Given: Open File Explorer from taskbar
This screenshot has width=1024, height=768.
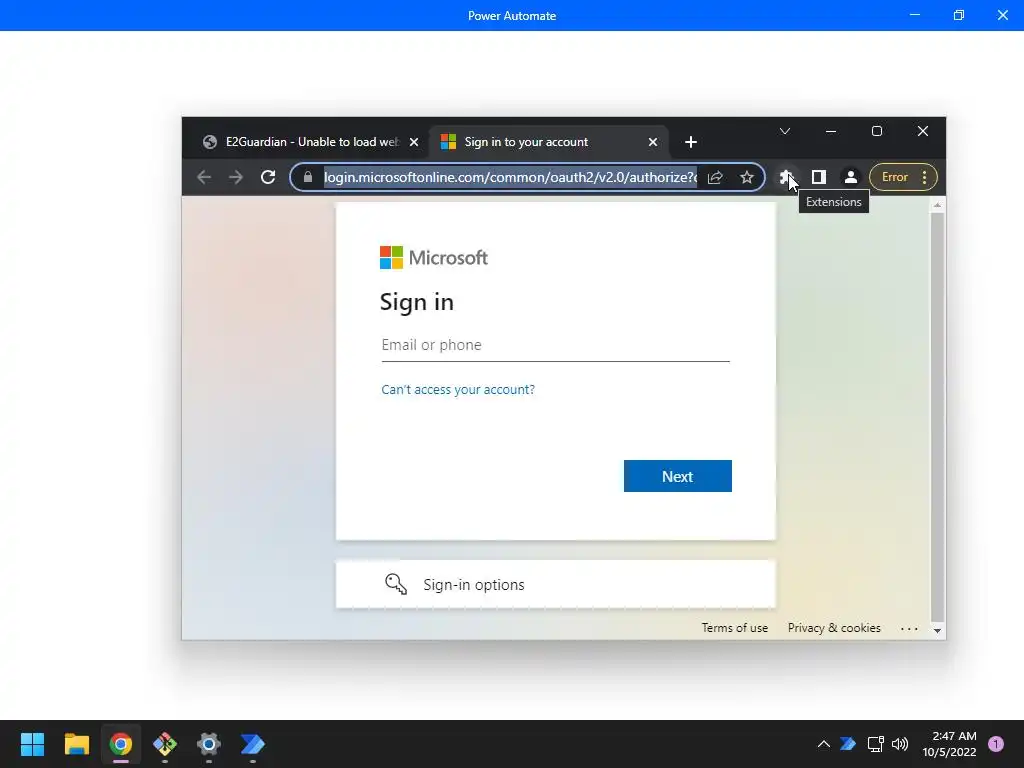Looking at the screenshot, I should click(x=76, y=744).
